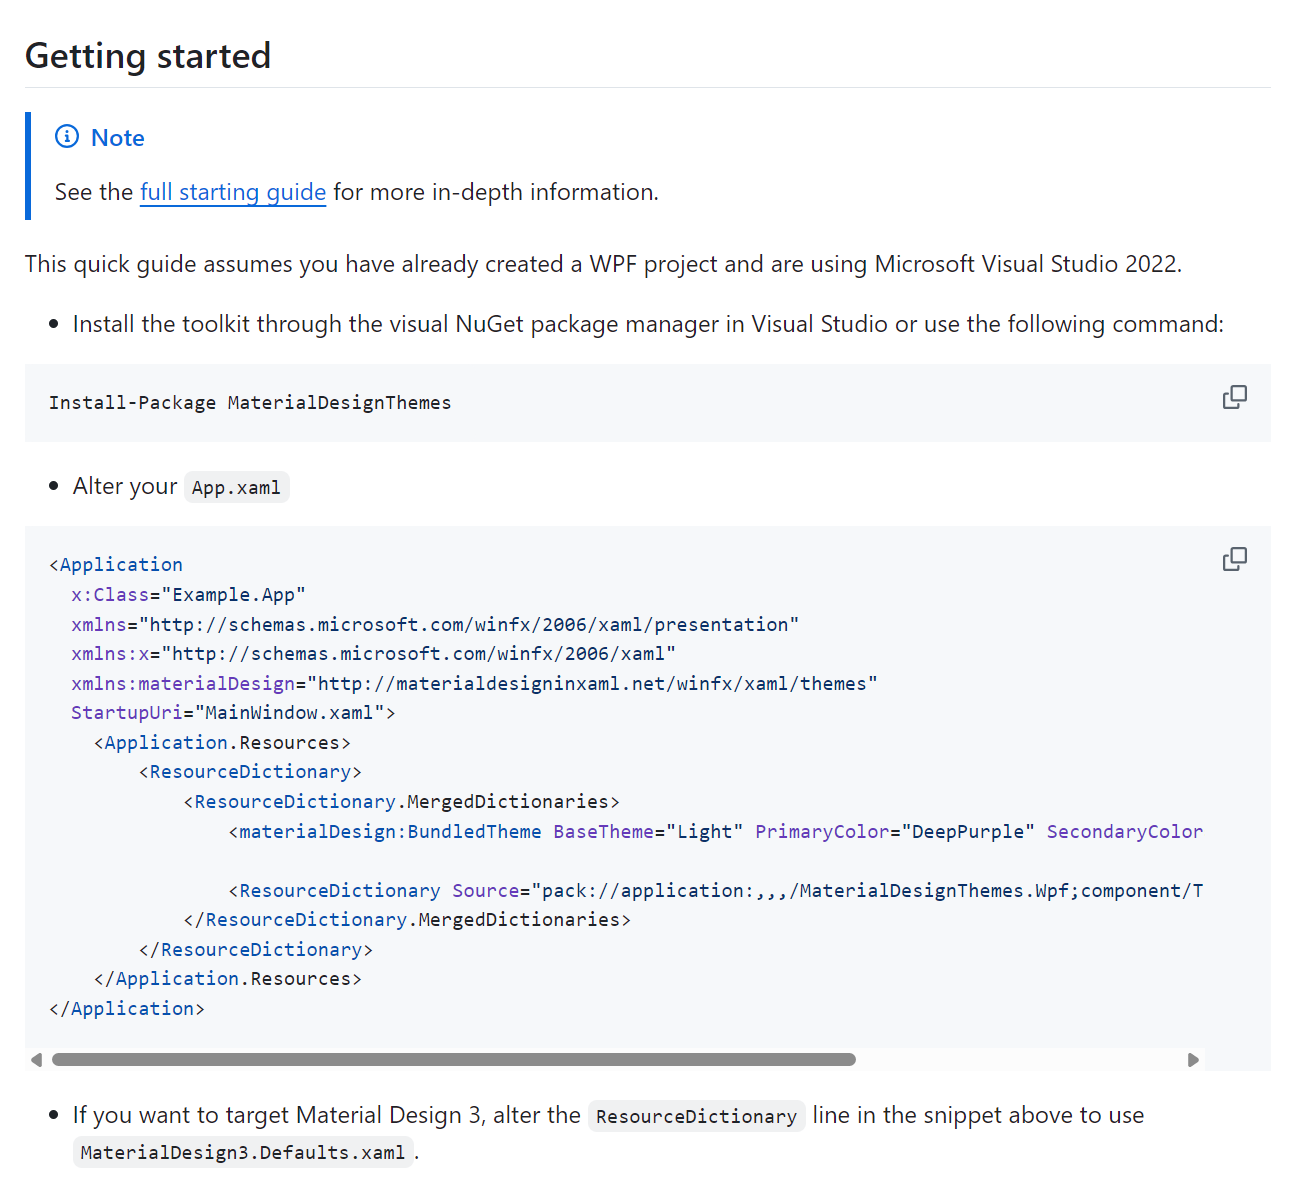Click the MaterialDesign3.Defaults.xaml inline code
Viewport: 1294px width, 1194px height.
click(x=243, y=1153)
